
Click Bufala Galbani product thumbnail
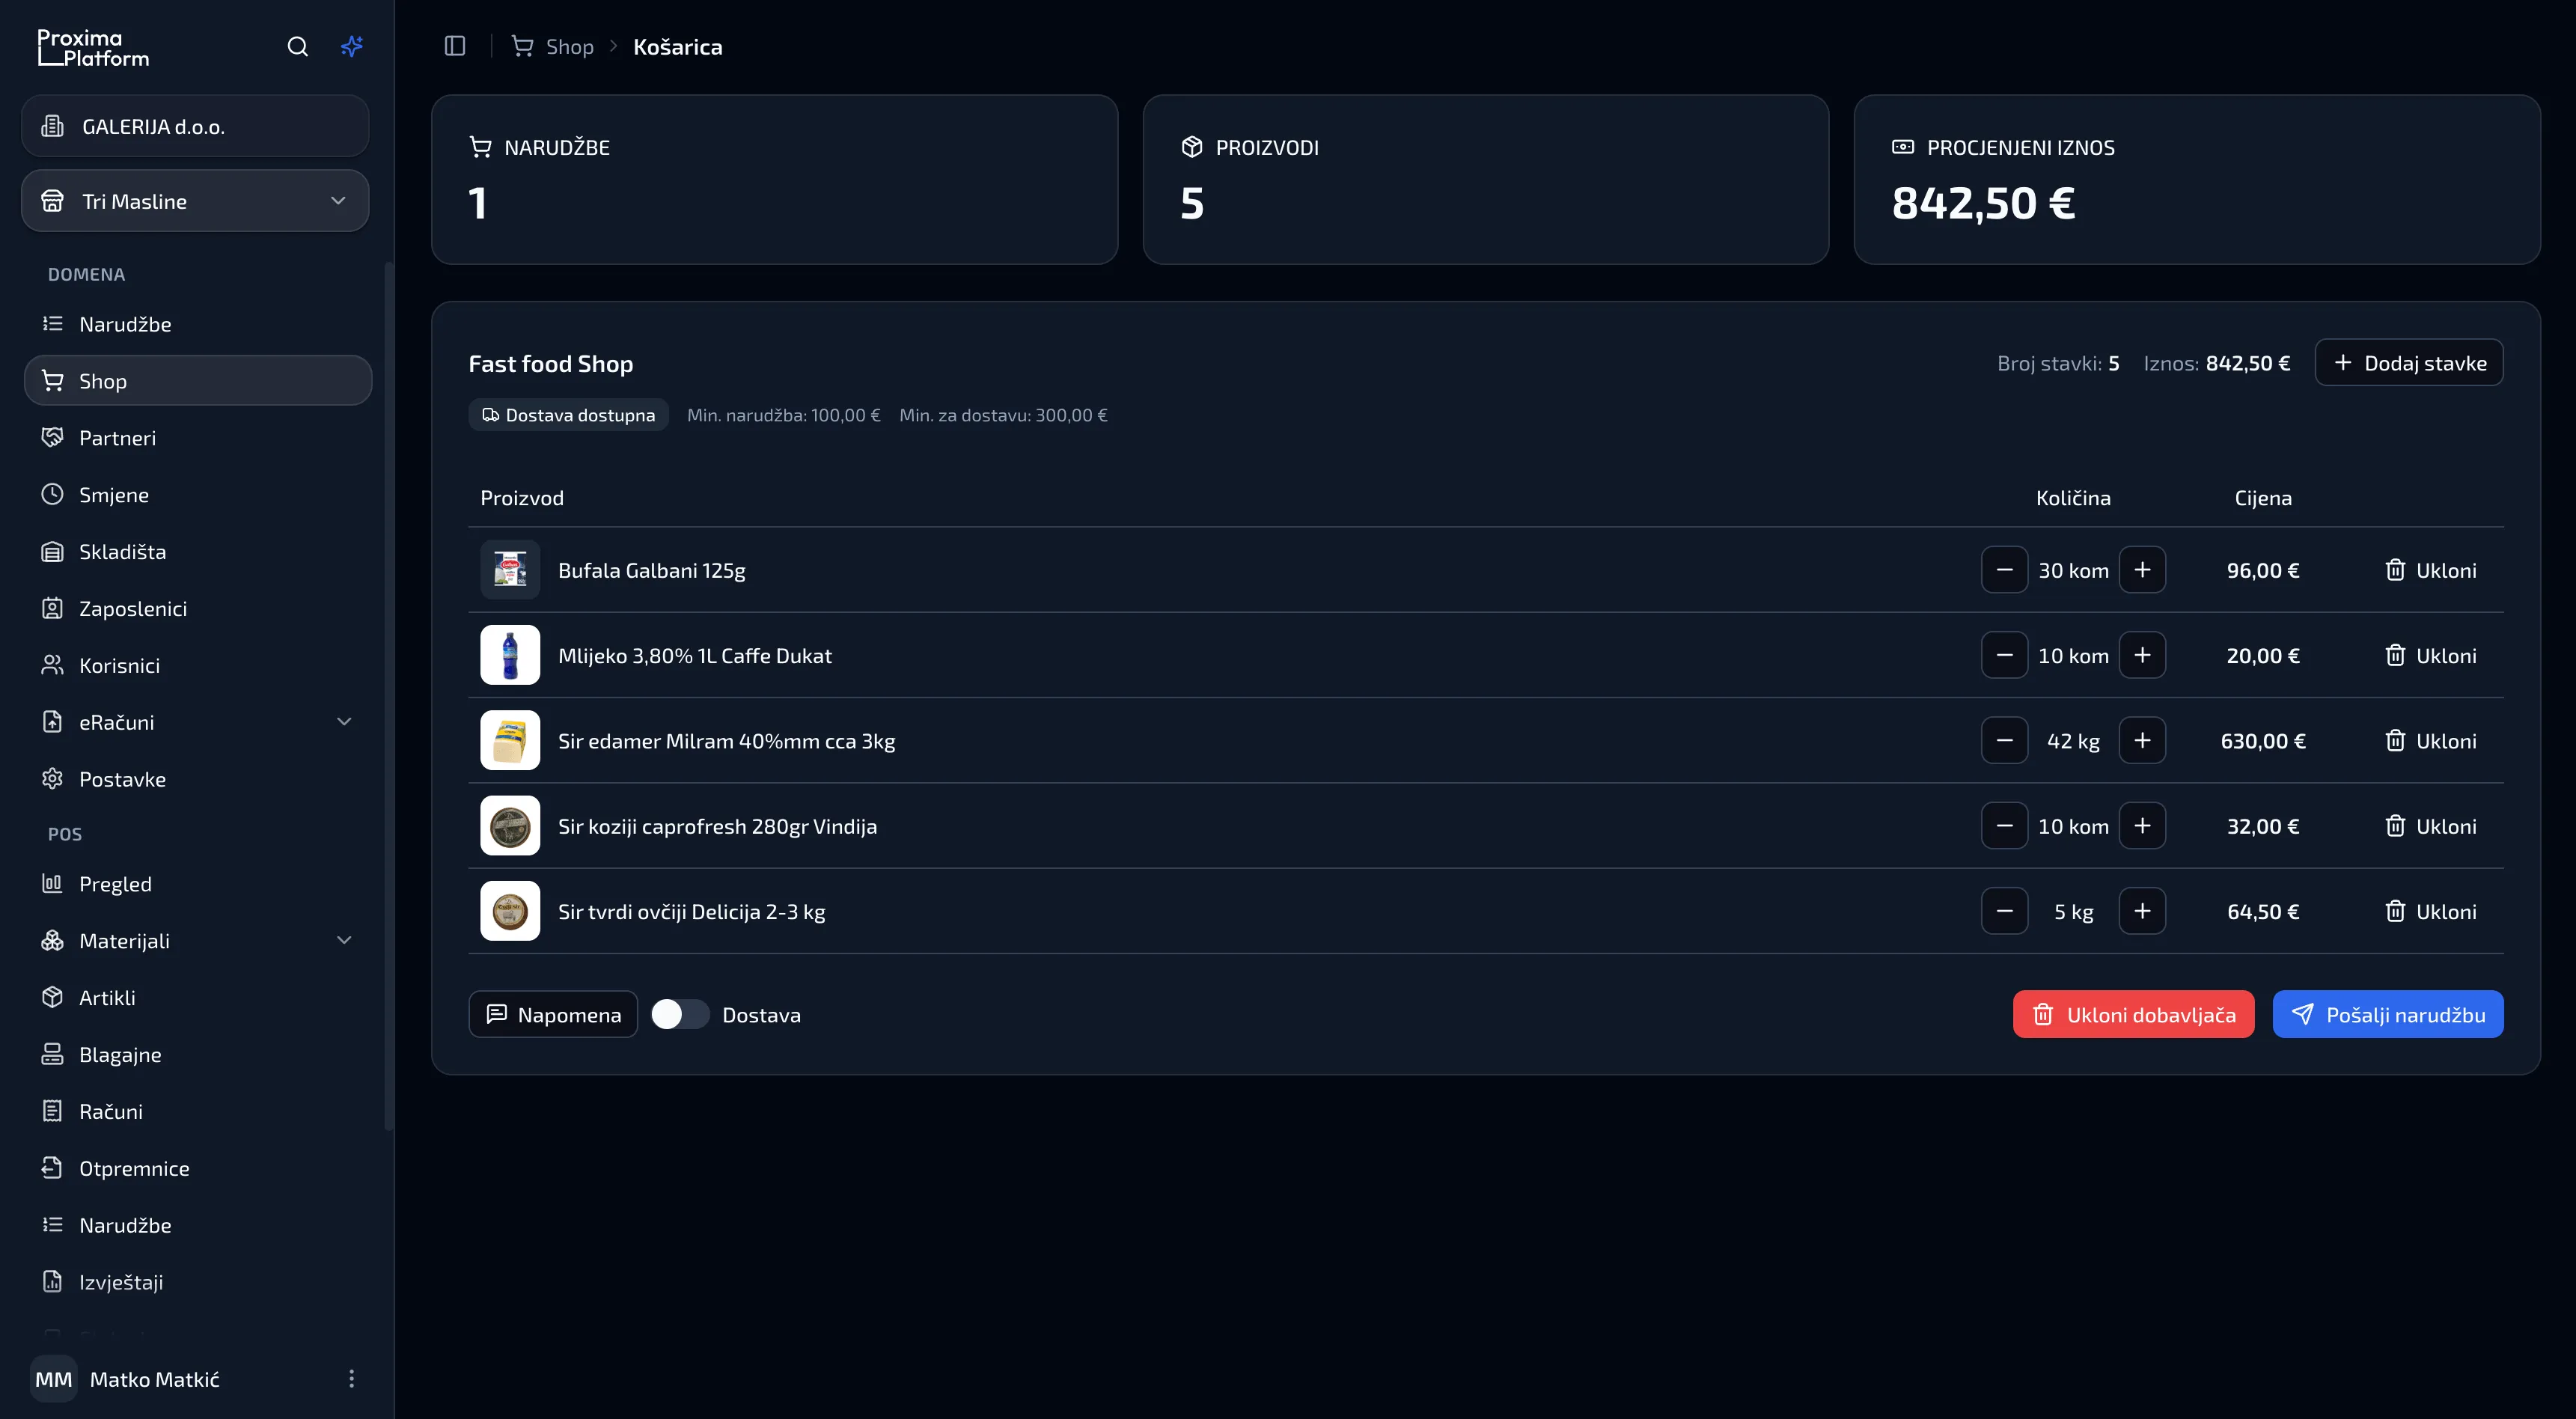510,570
